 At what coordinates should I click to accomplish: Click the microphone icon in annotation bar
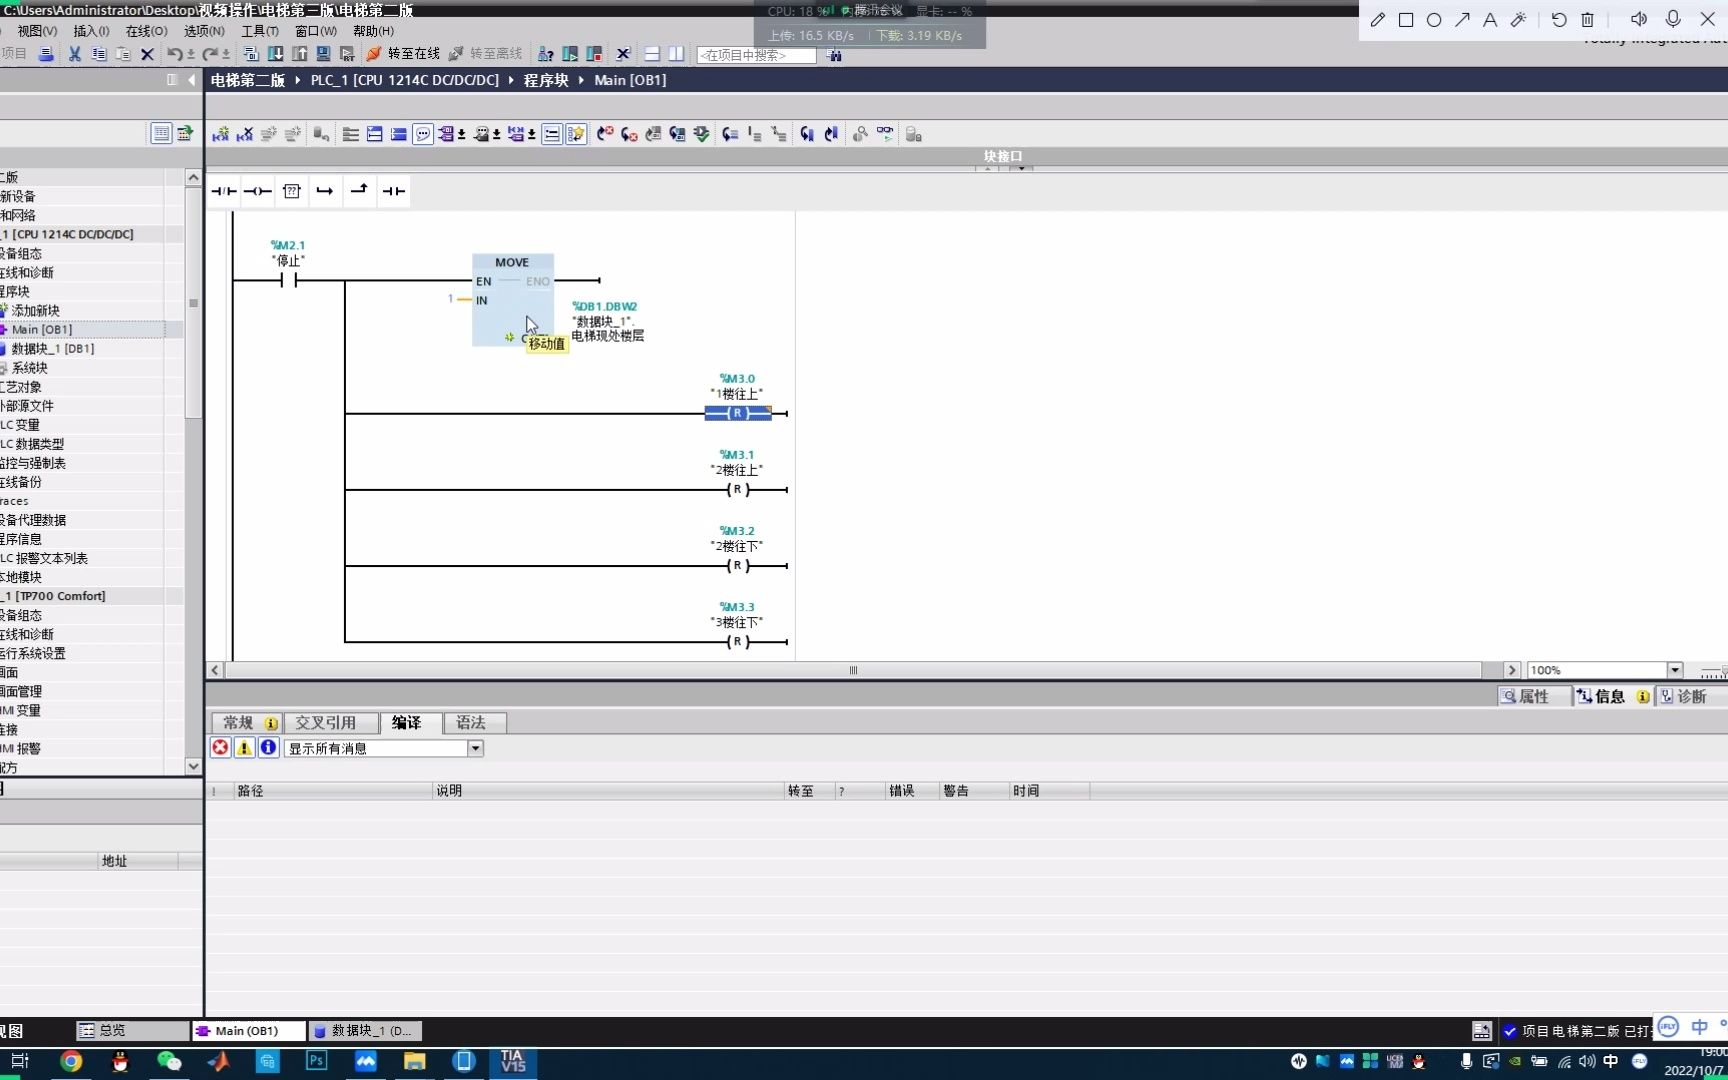coord(1673,19)
